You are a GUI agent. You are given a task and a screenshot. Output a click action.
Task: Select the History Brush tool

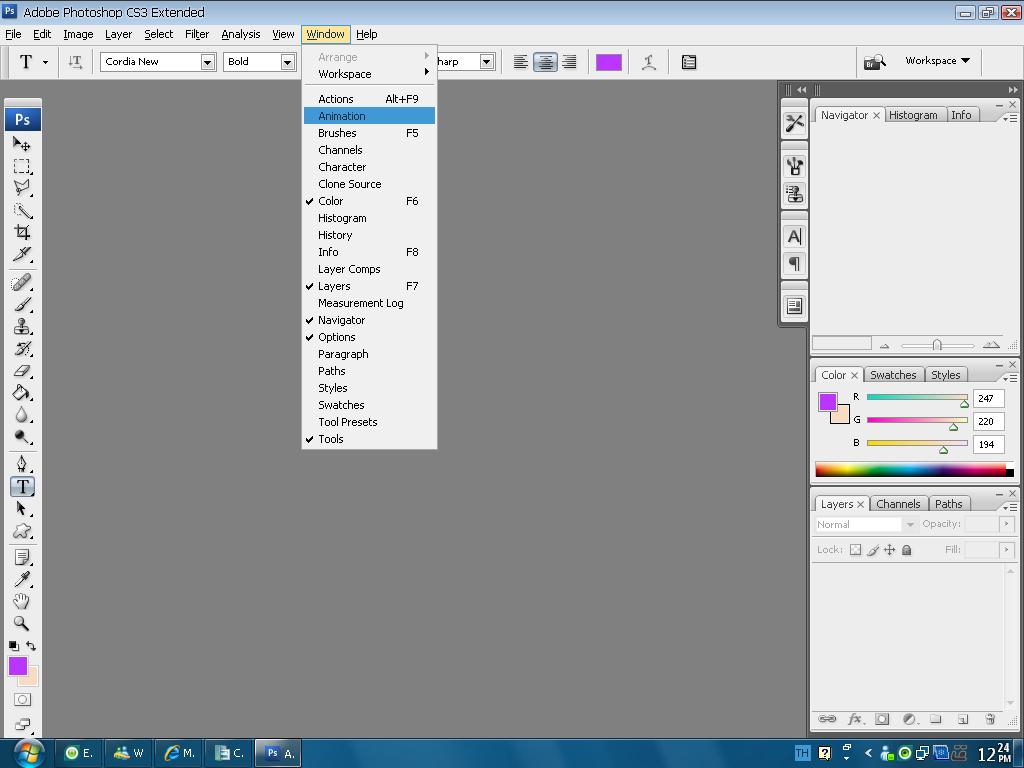click(22, 349)
